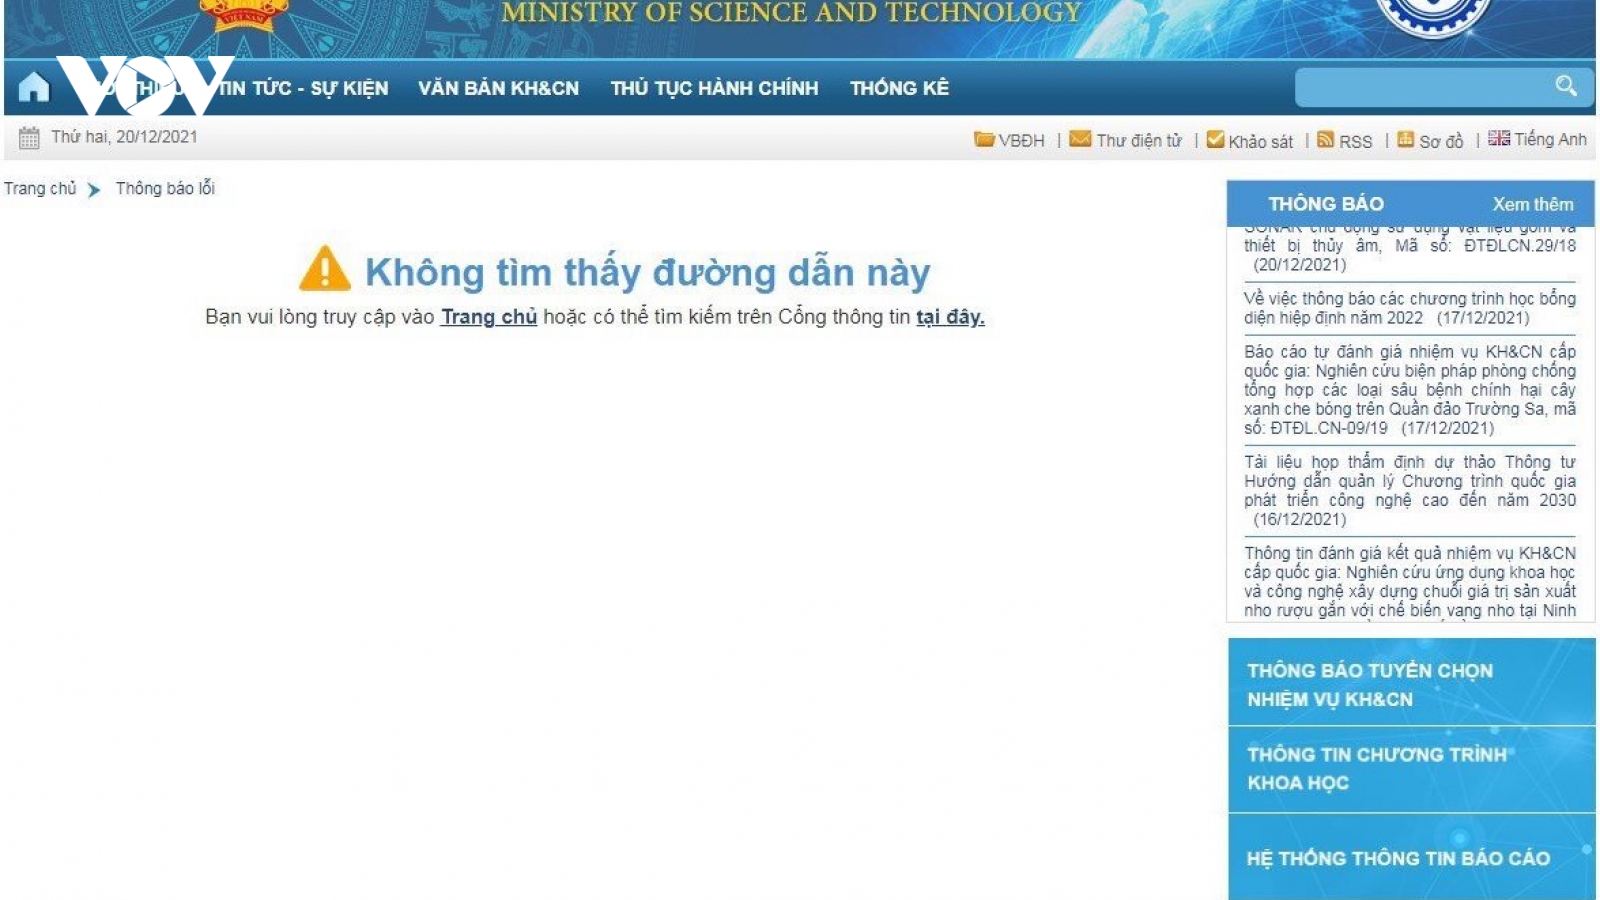Open notice about công nghệ cao đến 2030
1600x900 pixels.
pyautogui.click(x=1409, y=490)
